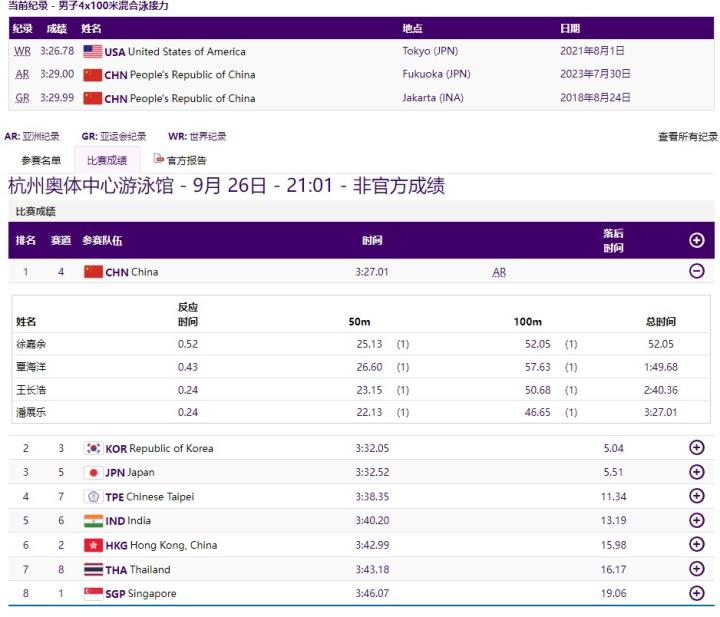Collapse the China team result details
Screen dimensions: 720x617
697,271
